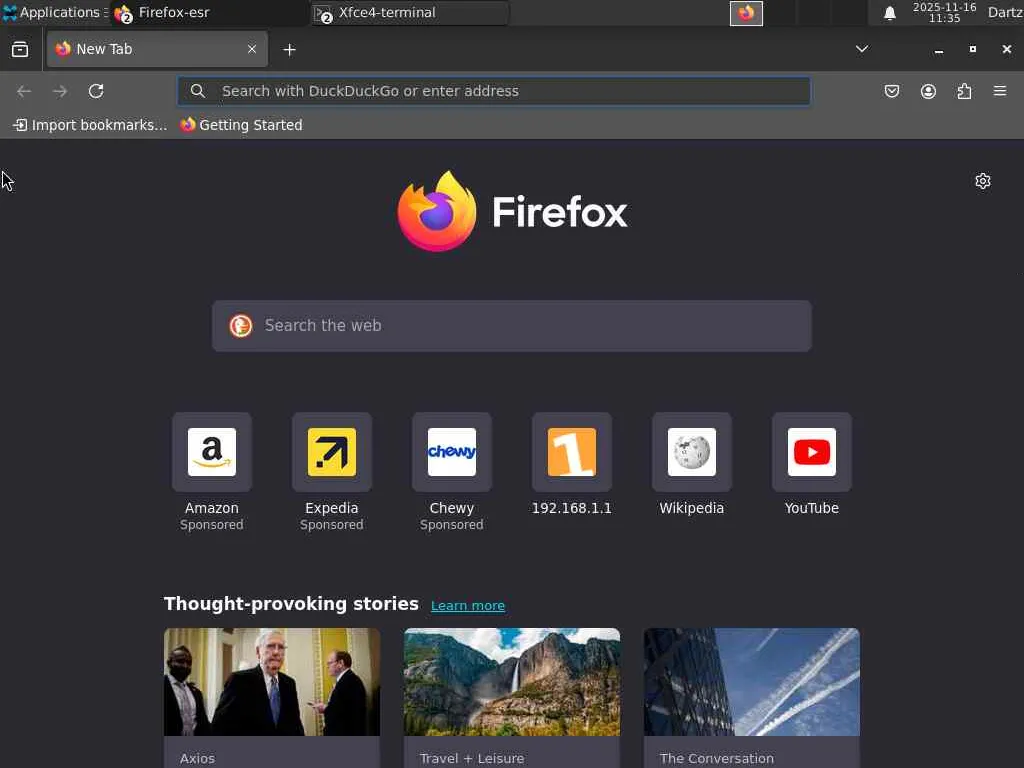
Task: Click the Thought-provoking stories heading
Action: tap(291, 603)
